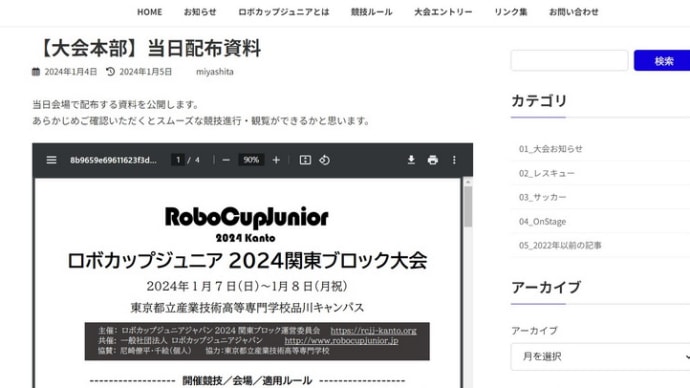Click the sidebar search text box
Screen dimensions: 690x388
pyautogui.click(x=569, y=60)
